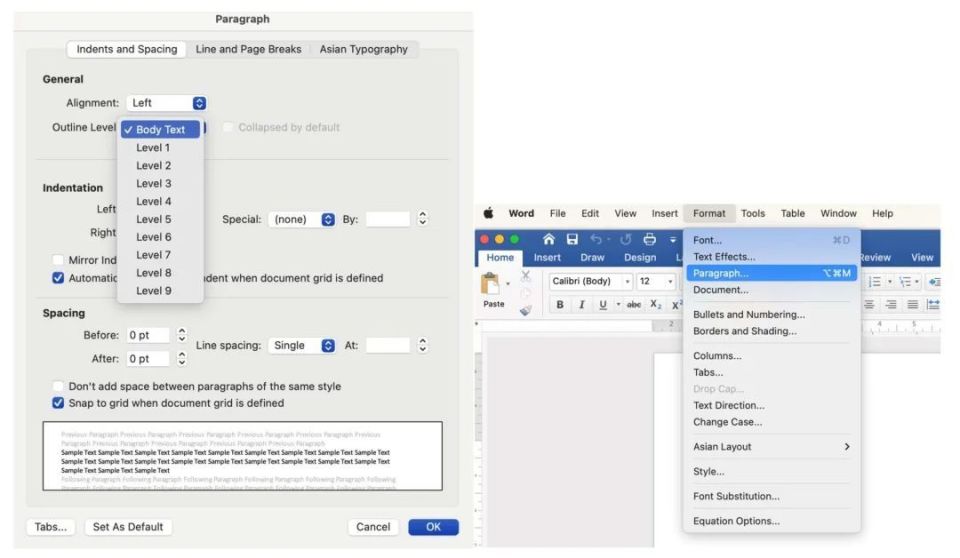Toggle Underline formatting
Image resolution: width=960 pixels, height=558 pixels.
point(602,304)
